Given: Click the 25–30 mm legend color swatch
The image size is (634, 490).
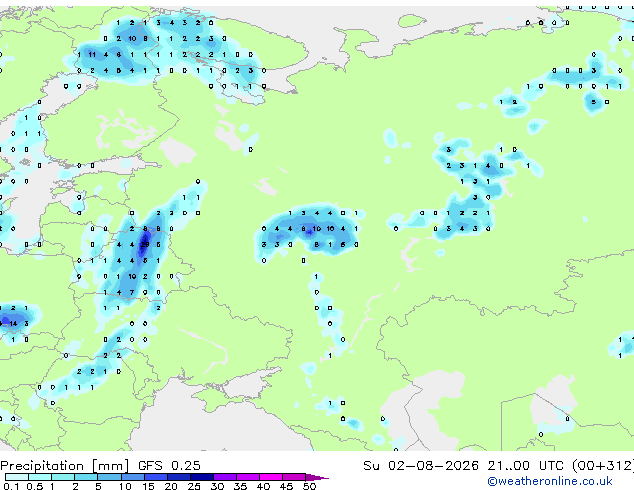Looking at the screenshot, I should (x=202, y=477).
